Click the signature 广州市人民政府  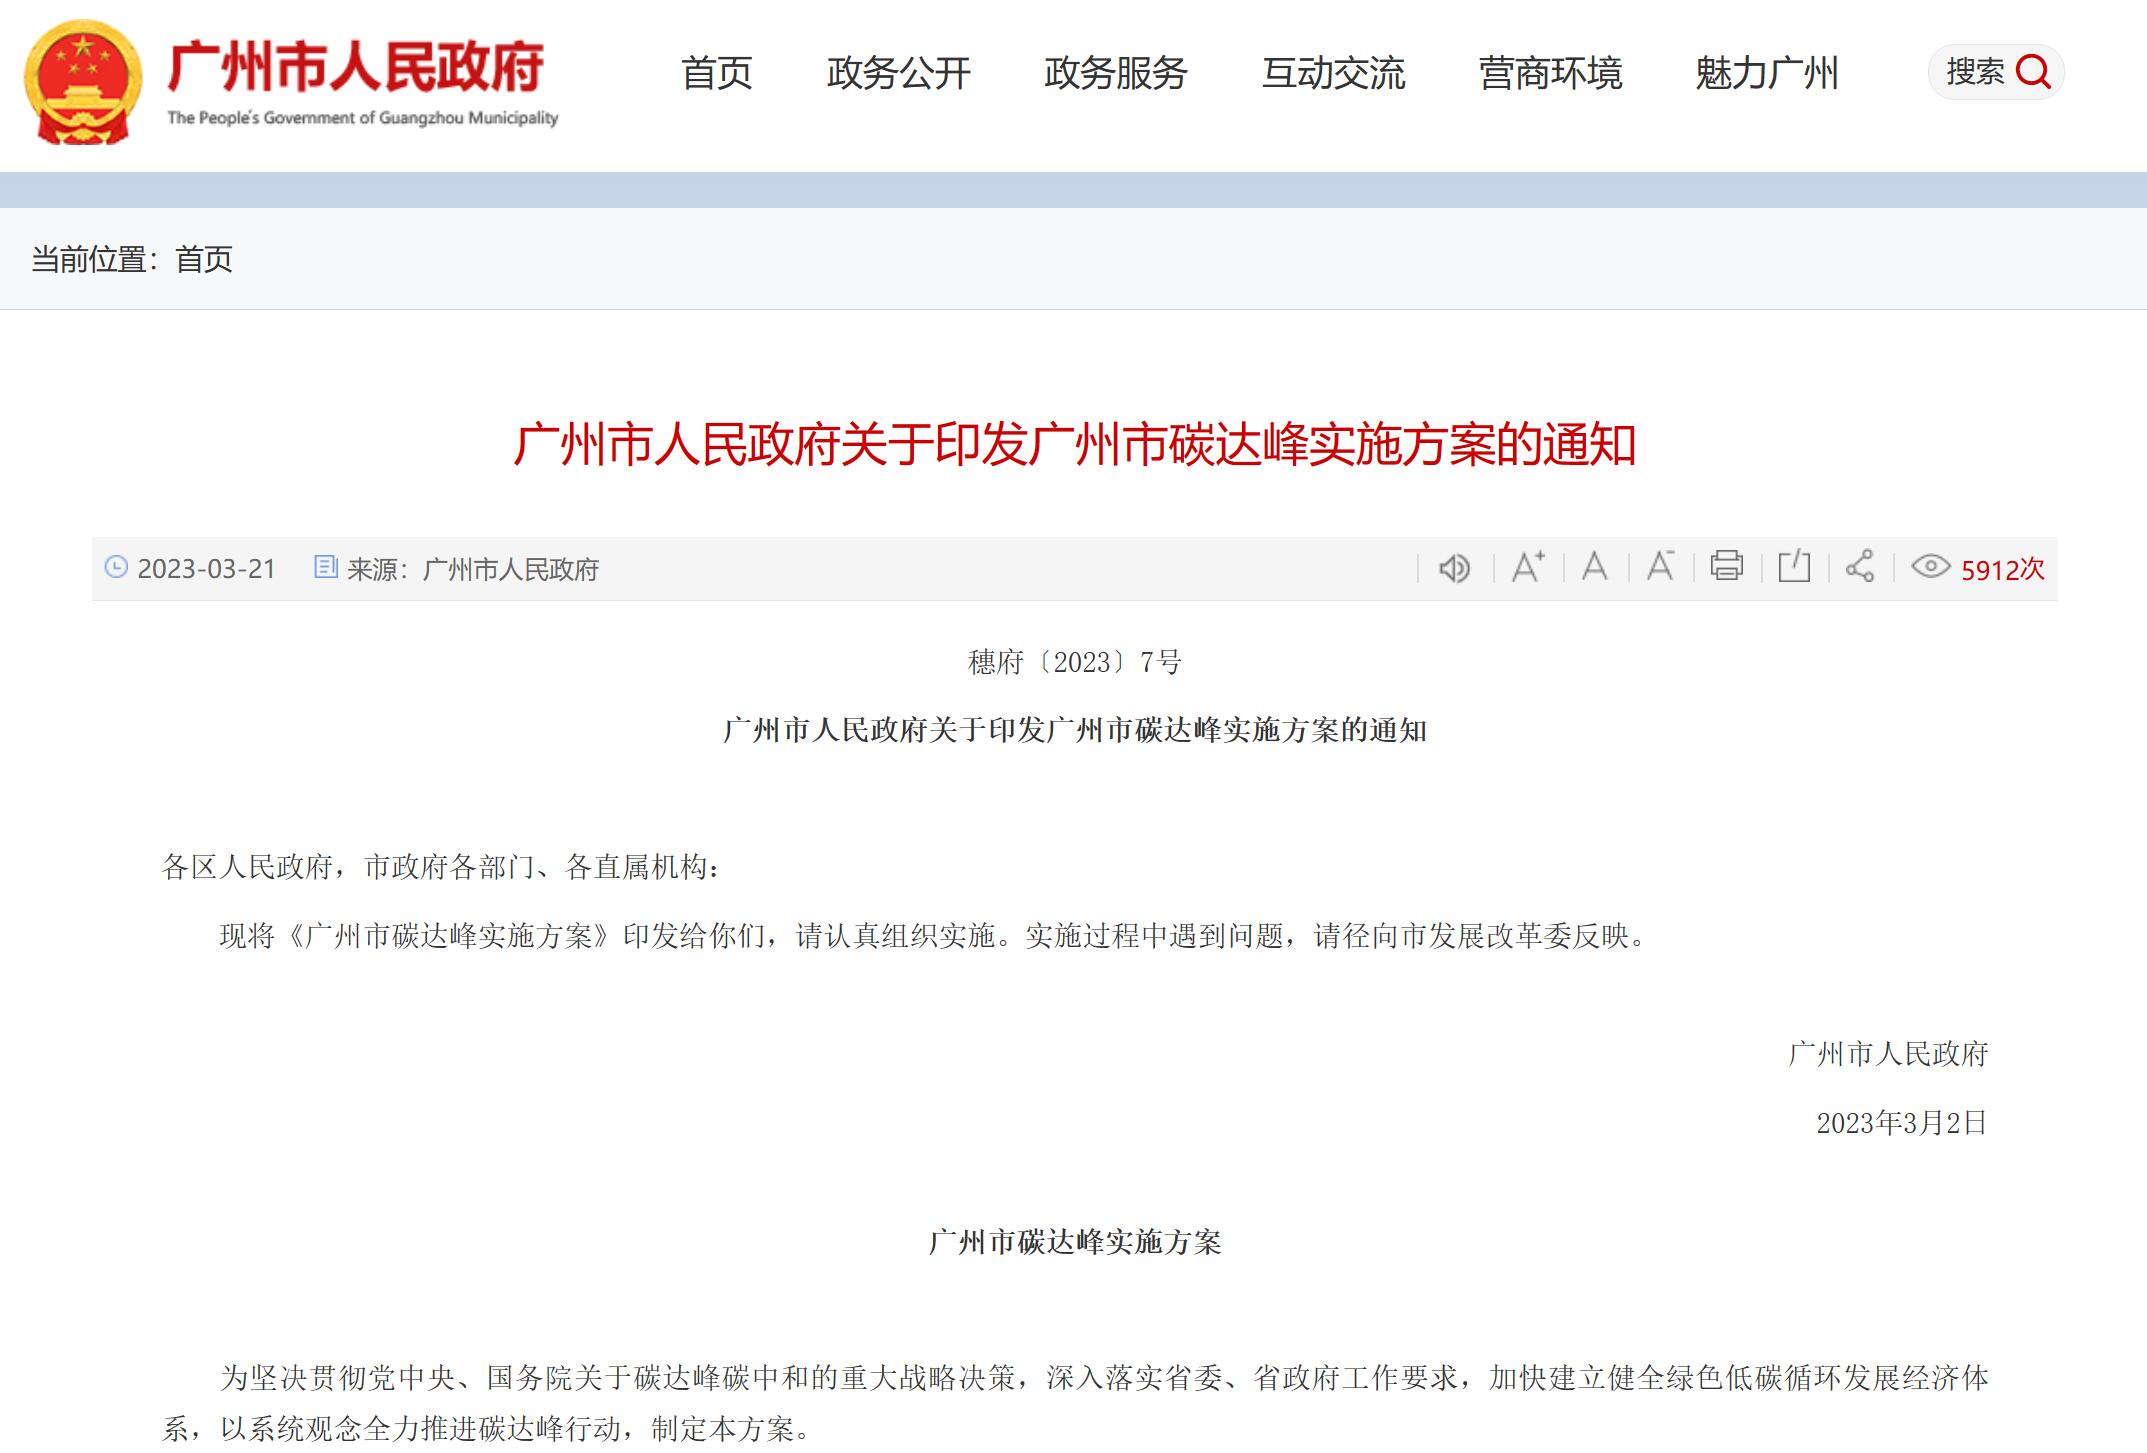click(x=1888, y=1054)
